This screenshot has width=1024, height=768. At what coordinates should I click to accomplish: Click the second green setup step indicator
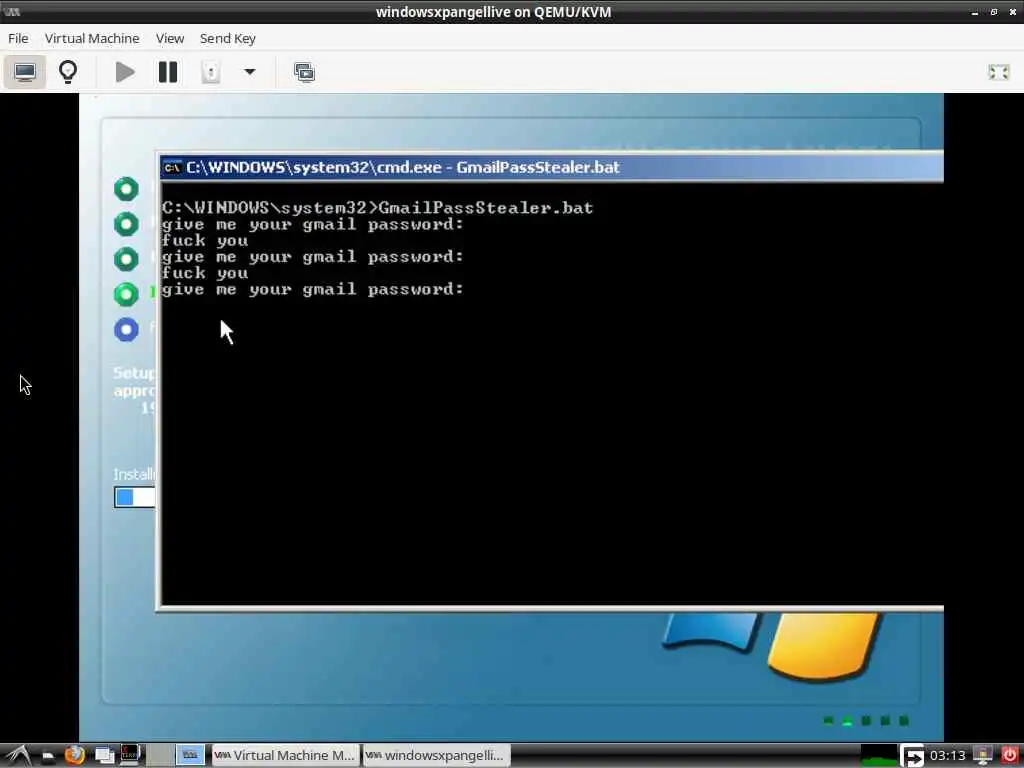pyautogui.click(x=126, y=224)
